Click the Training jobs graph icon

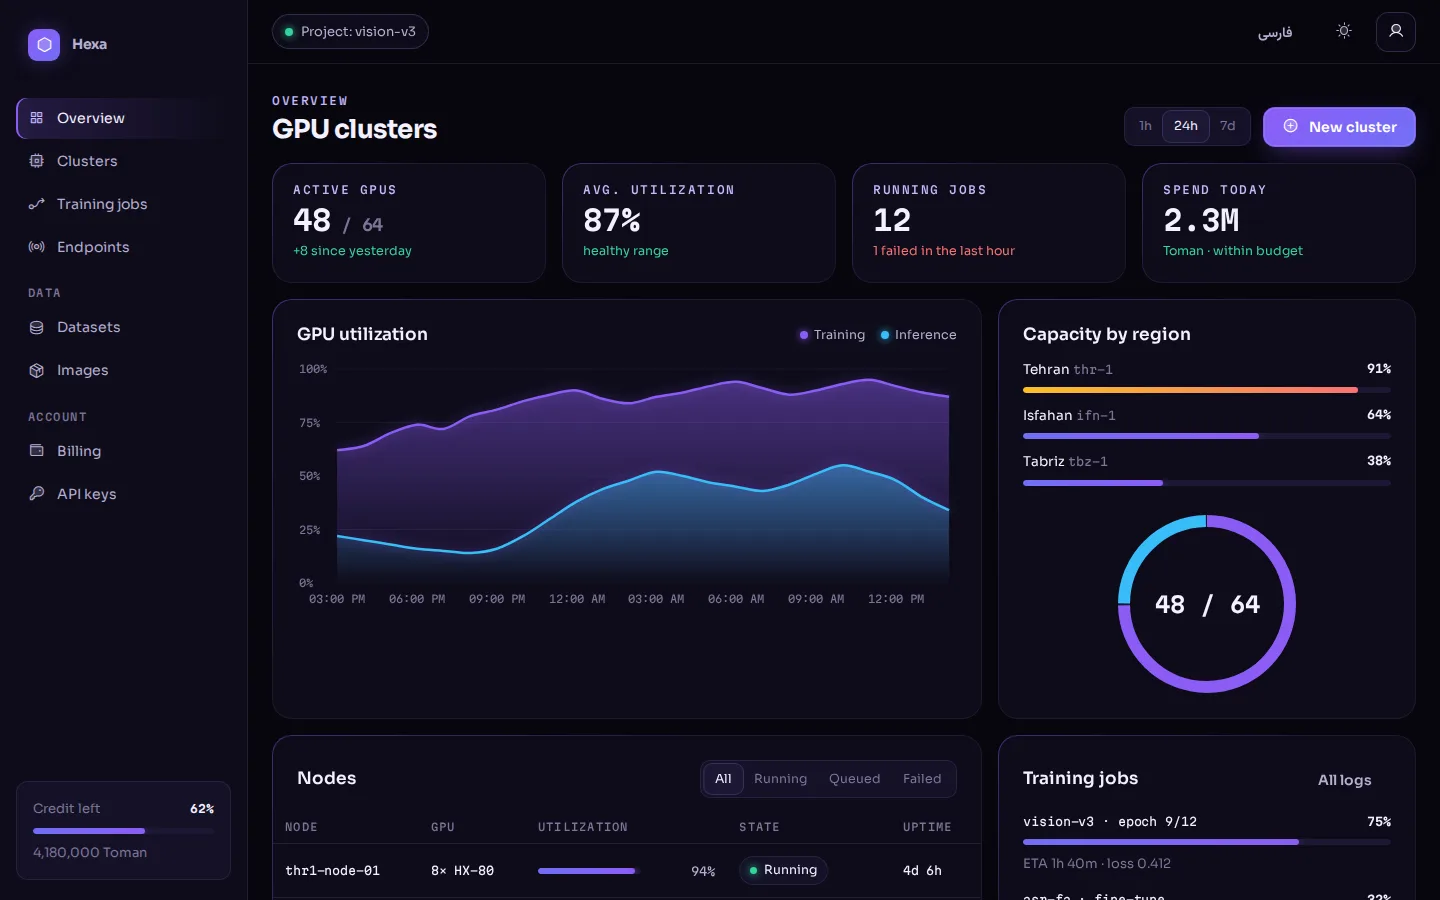37,204
